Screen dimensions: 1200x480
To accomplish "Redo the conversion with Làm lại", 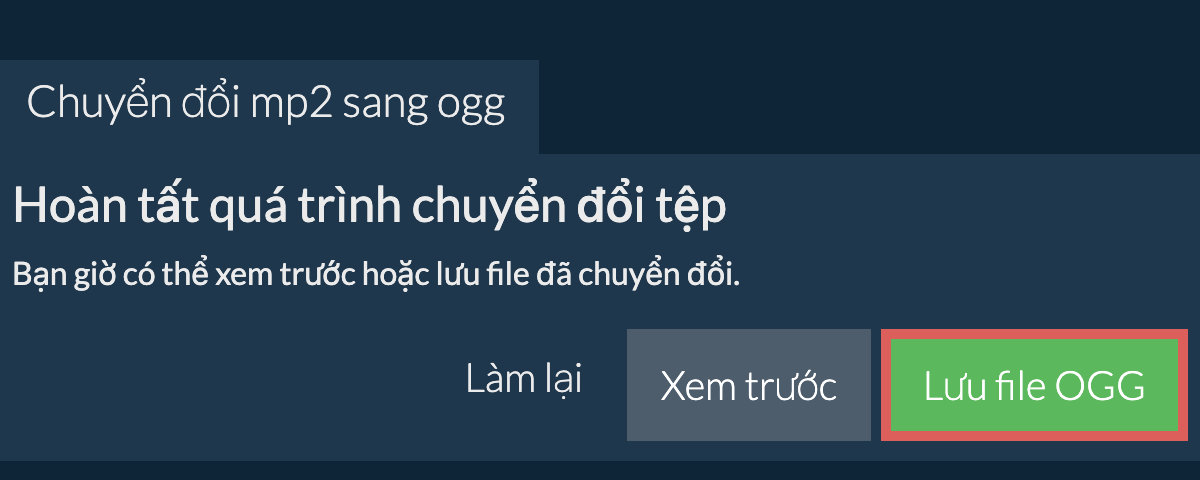I will click(x=524, y=381).
